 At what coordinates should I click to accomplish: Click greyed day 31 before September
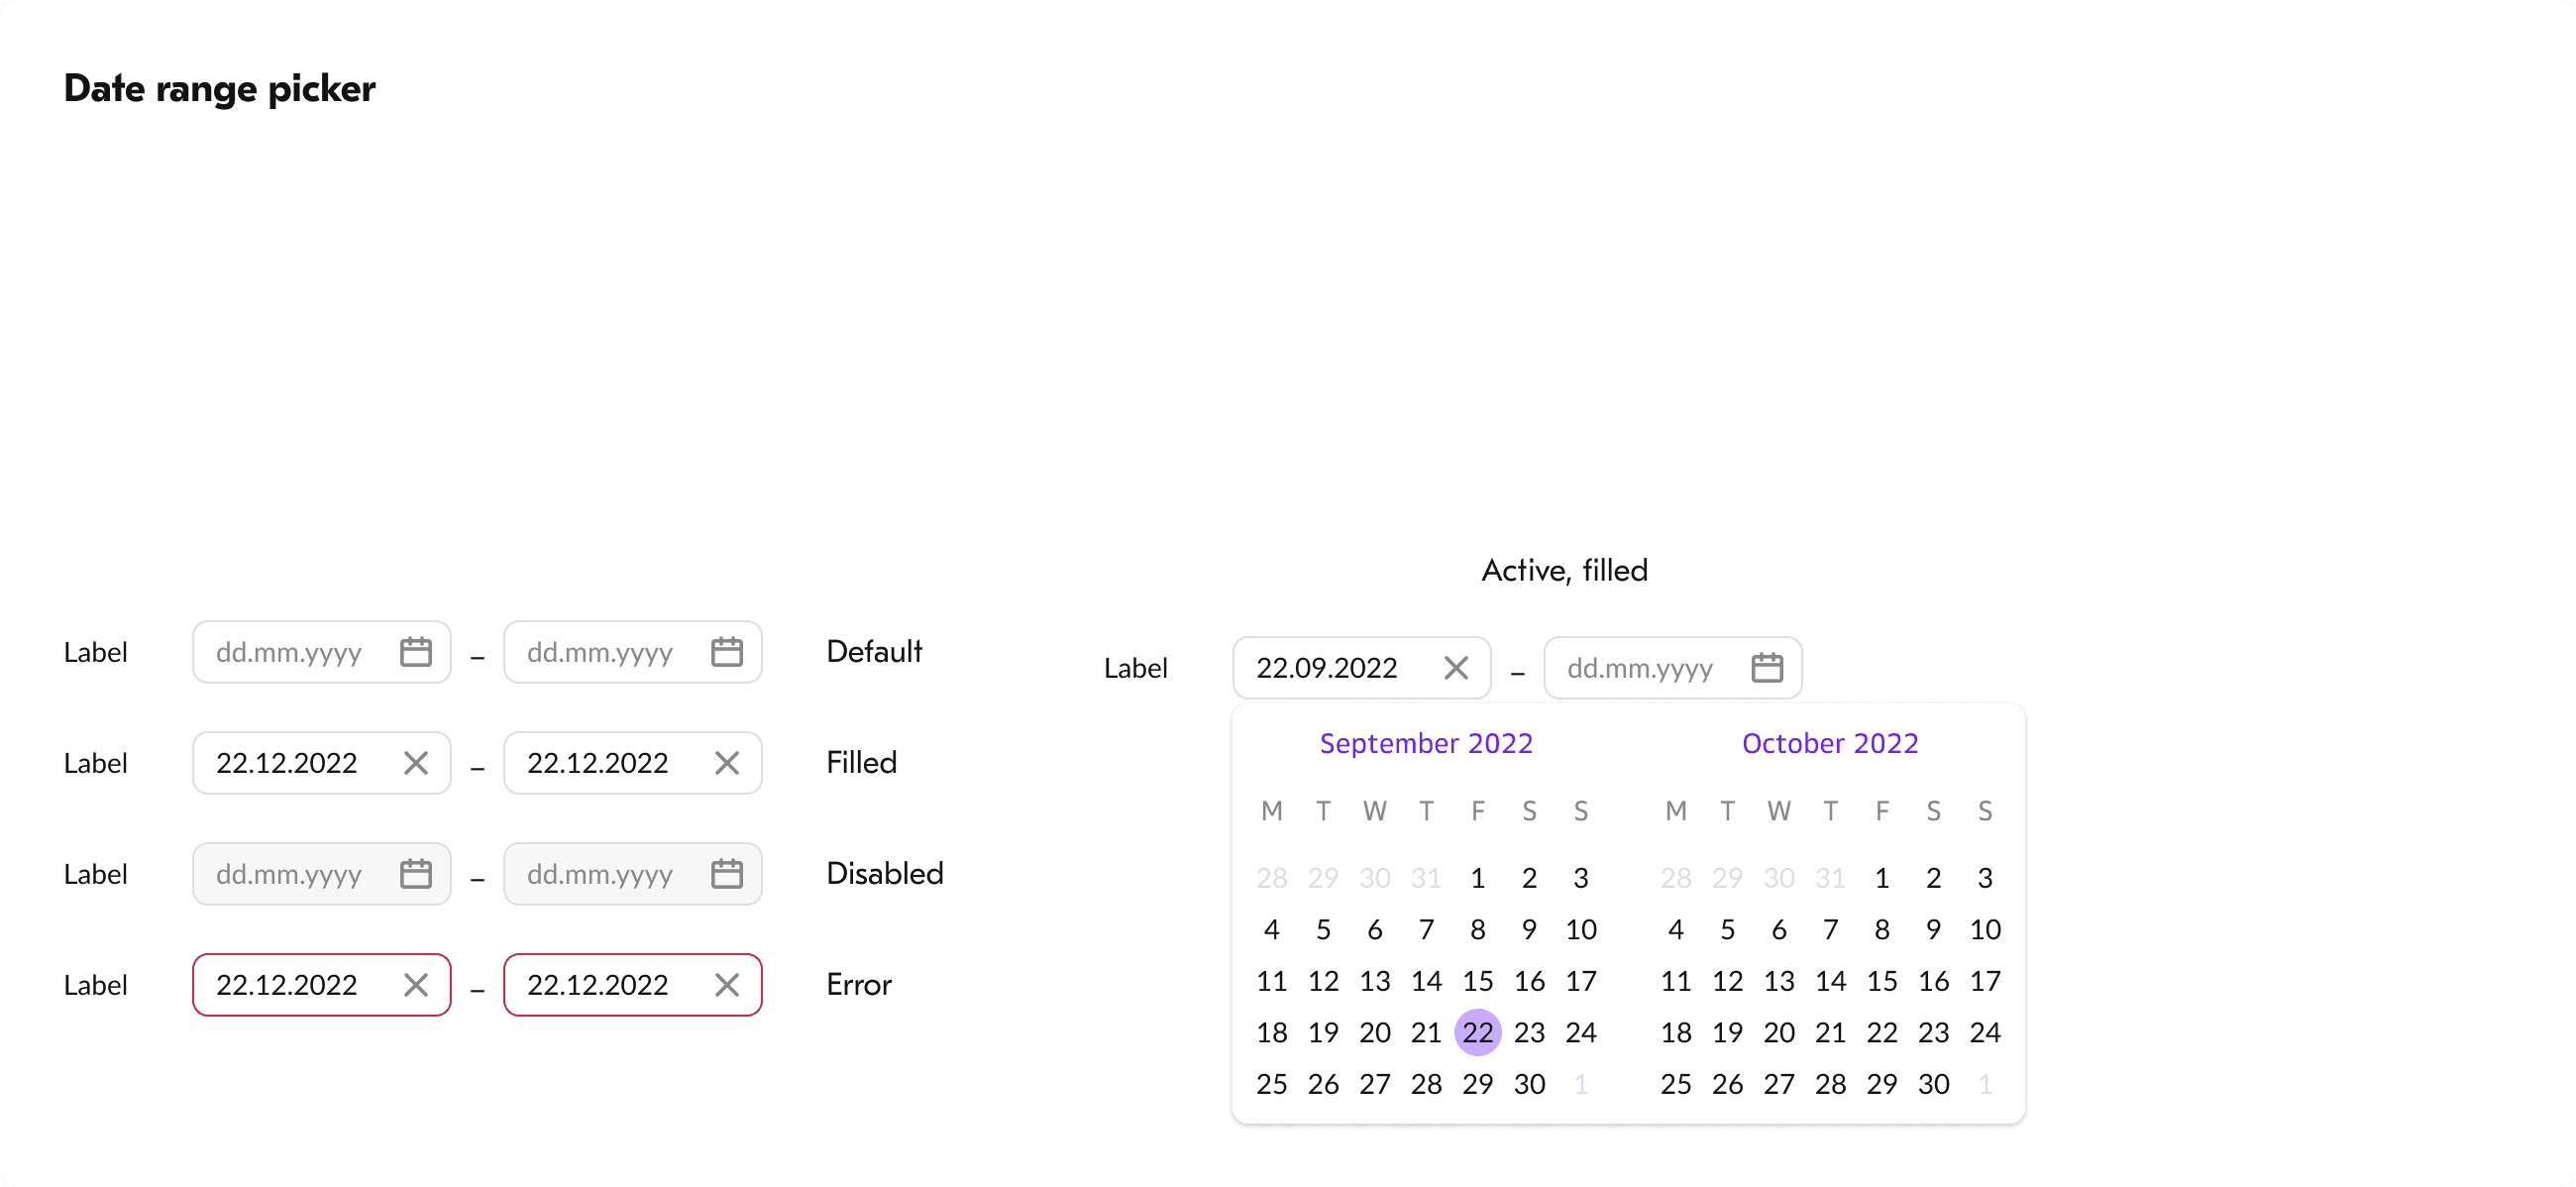point(1425,878)
